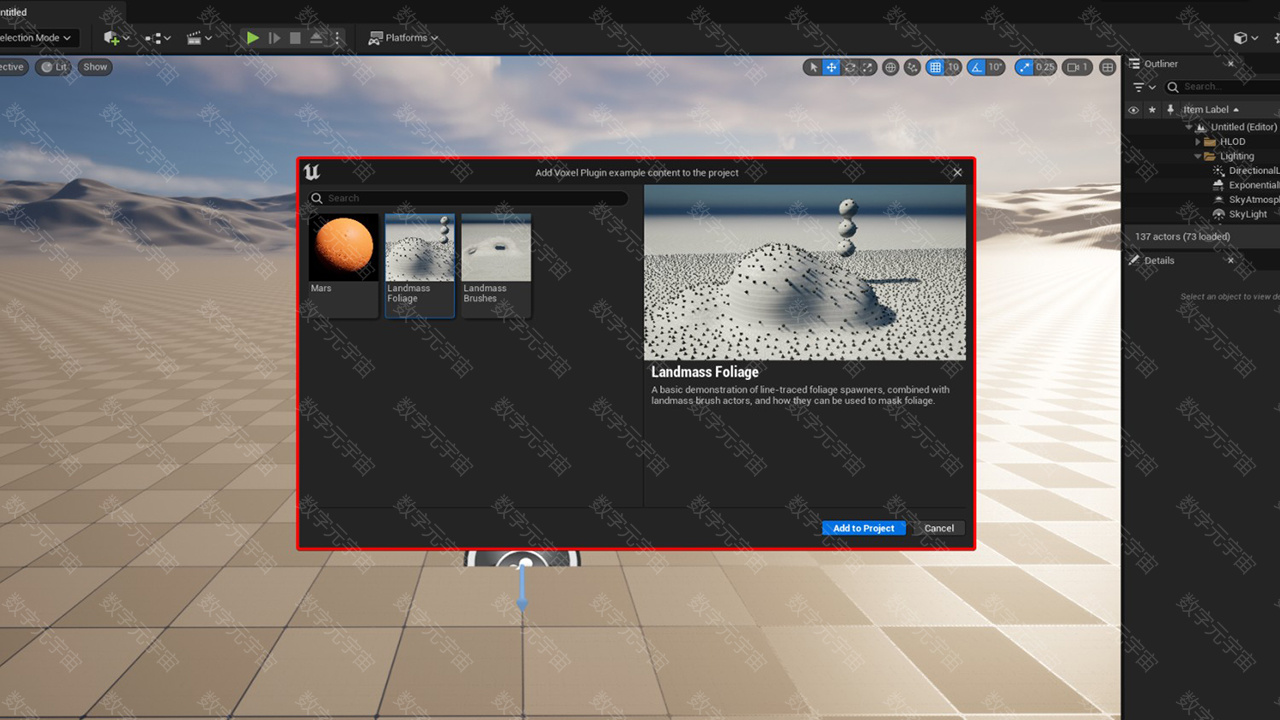The width and height of the screenshot is (1280, 720).
Task: Click the surface snapping icon
Action: coord(912,67)
